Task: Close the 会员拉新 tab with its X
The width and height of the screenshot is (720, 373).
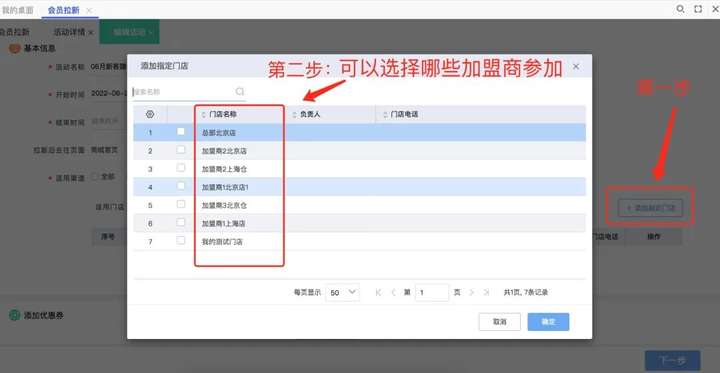Action: pos(89,10)
